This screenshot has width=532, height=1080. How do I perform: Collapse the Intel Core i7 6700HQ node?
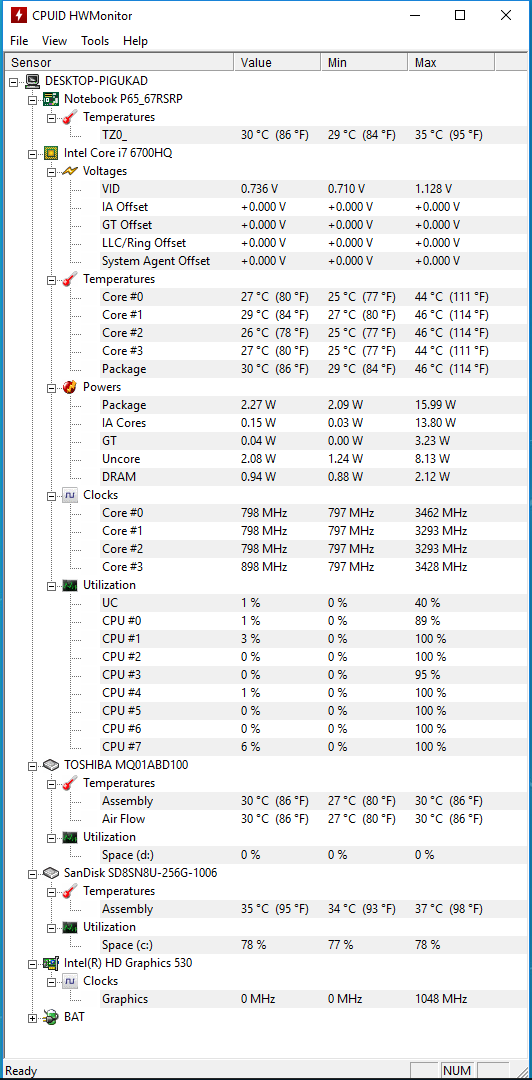tap(32, 154)
